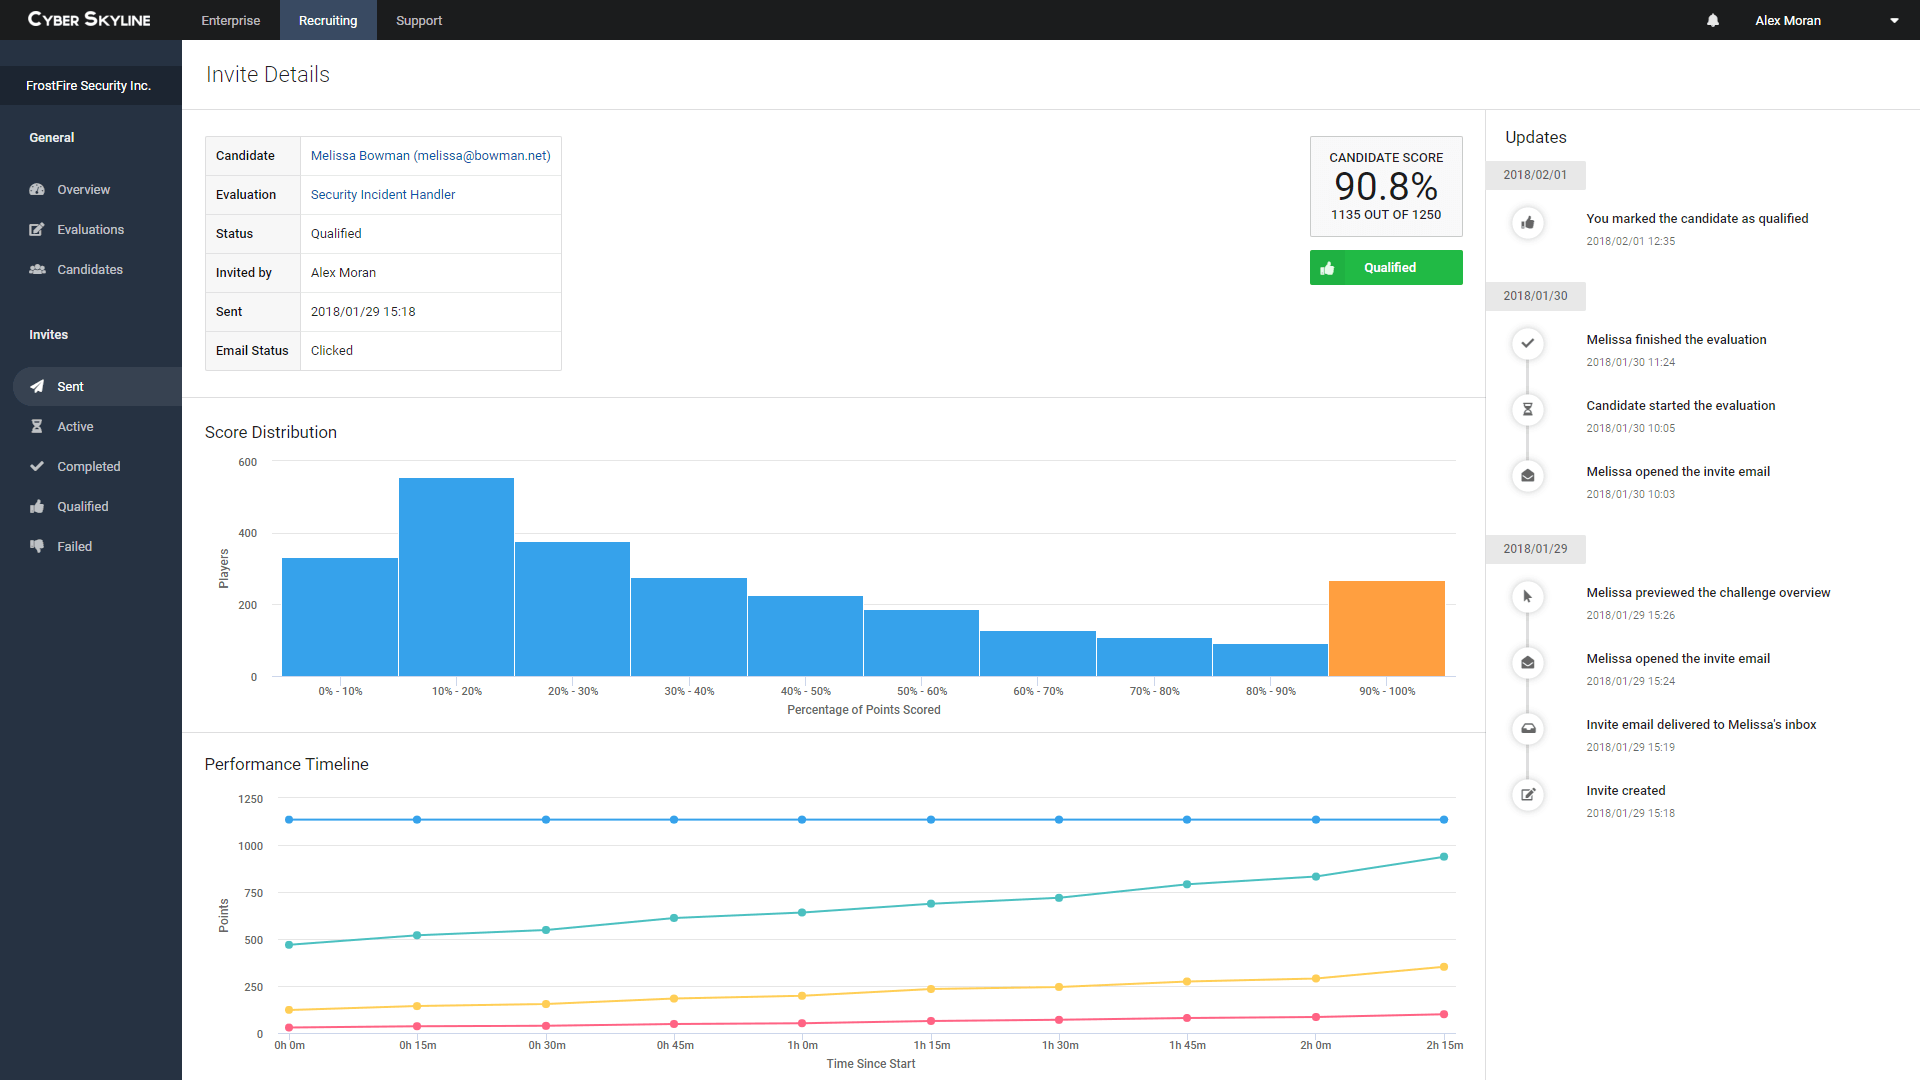Open Failed invites thumbs-down icon
This screenshot has width=1920, height=1080.
click(37, 546)
